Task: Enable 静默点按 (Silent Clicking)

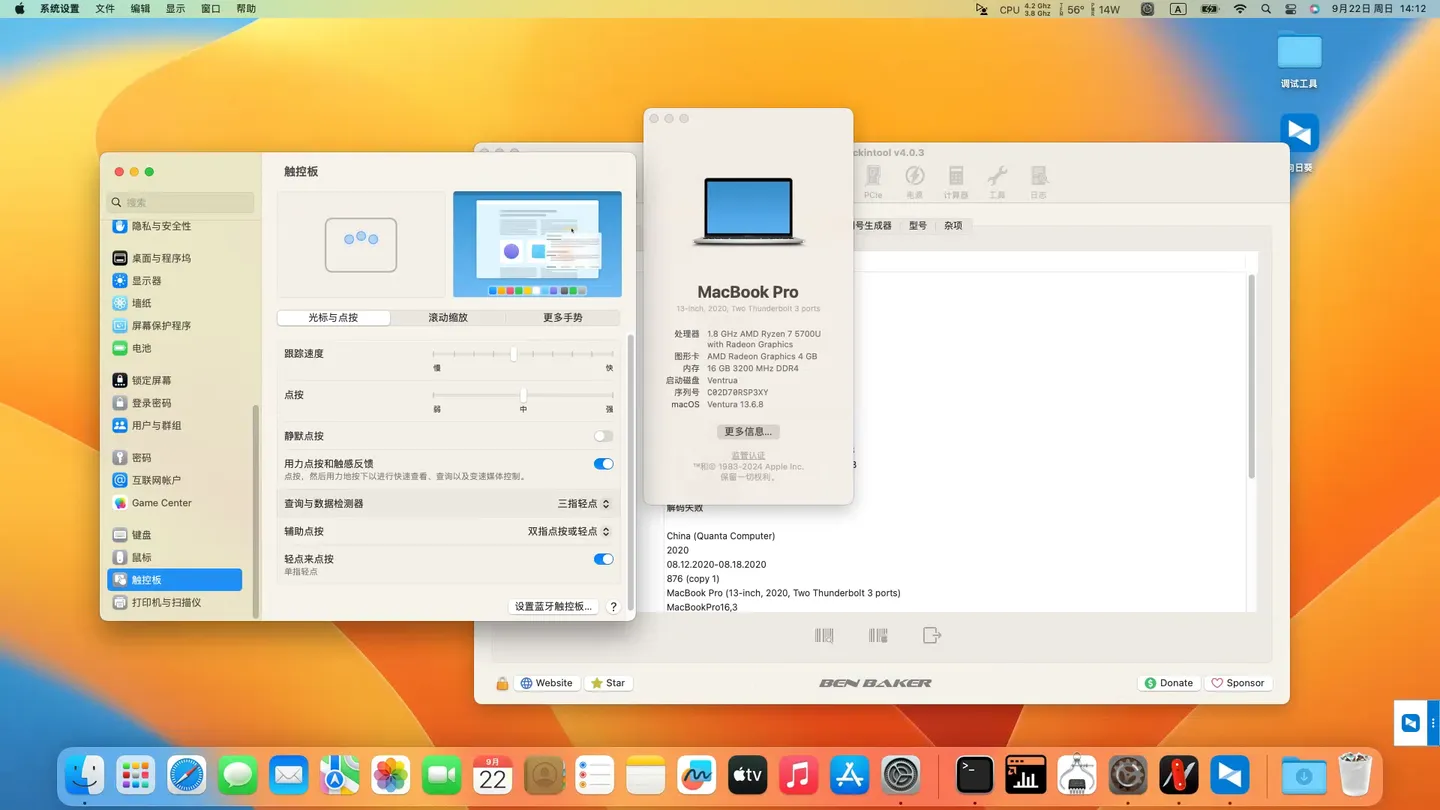Action: point(603,435)
